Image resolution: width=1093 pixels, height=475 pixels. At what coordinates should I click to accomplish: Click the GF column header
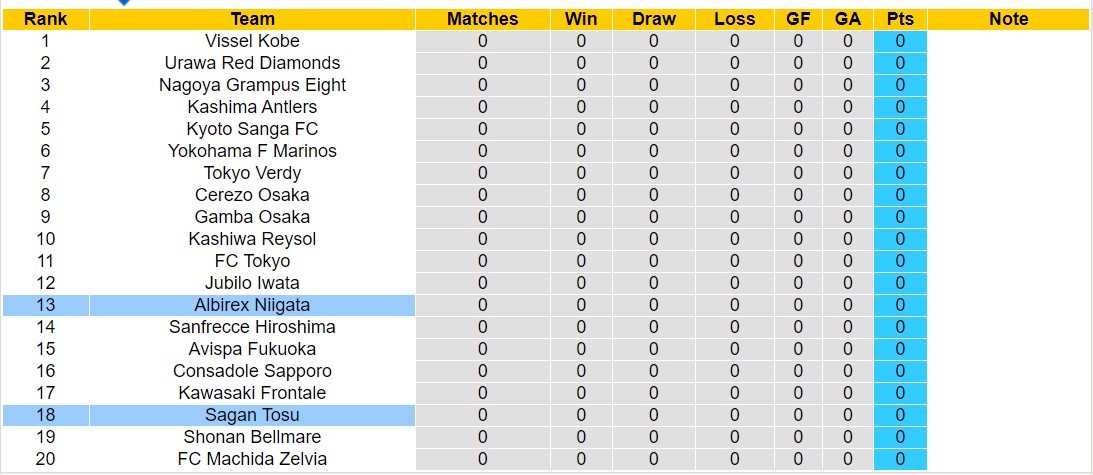[798, 19]
